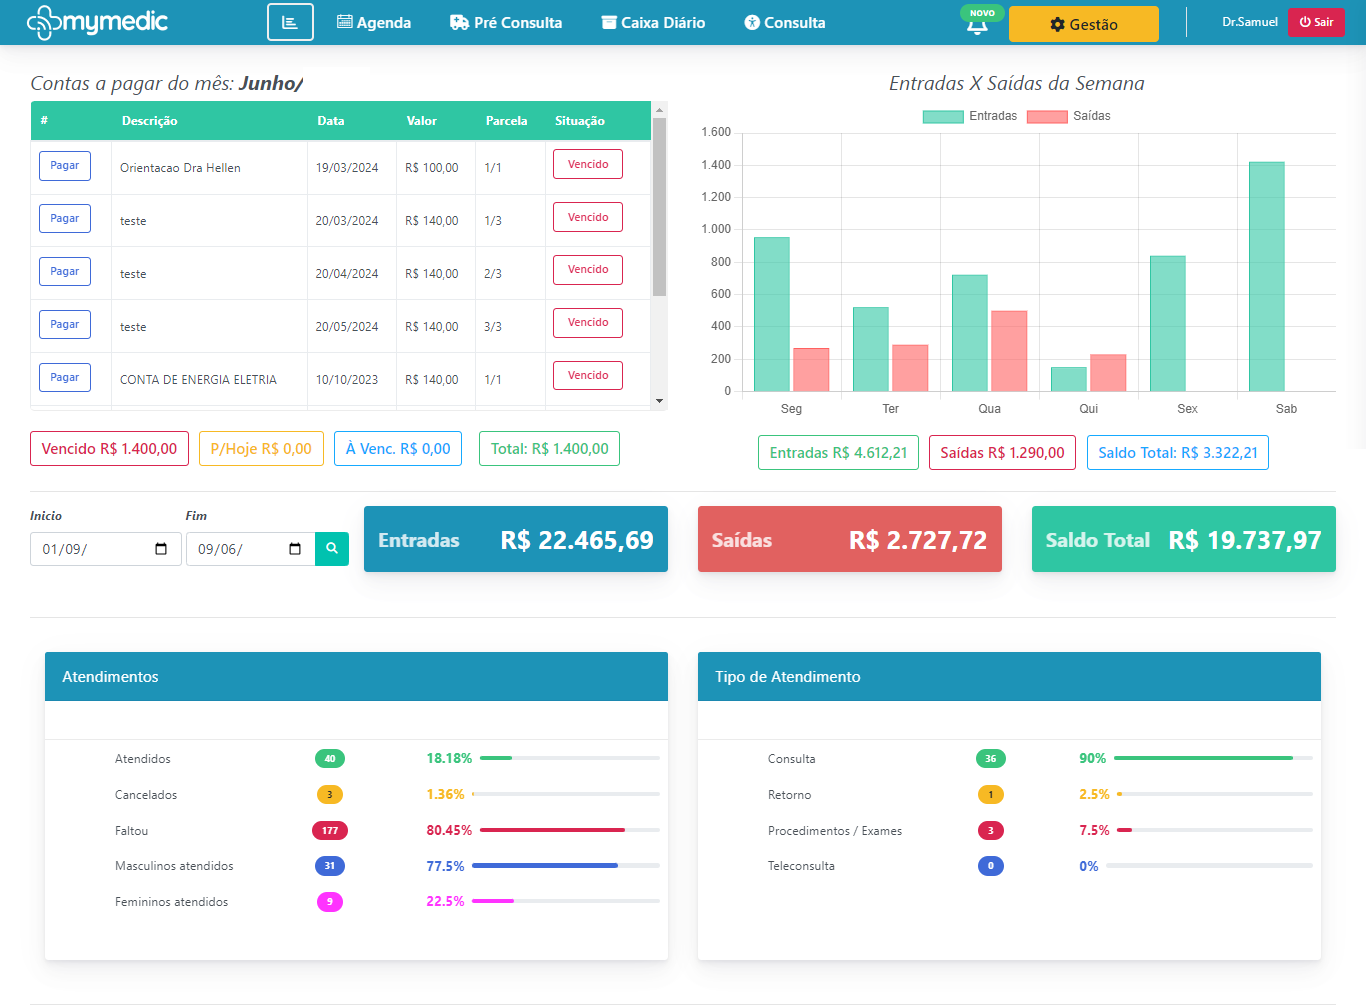The image size is (1366, 1007).
Task: Click Vencido for CONTA DE ENERGIA ELETRIA
Action: 588,376
